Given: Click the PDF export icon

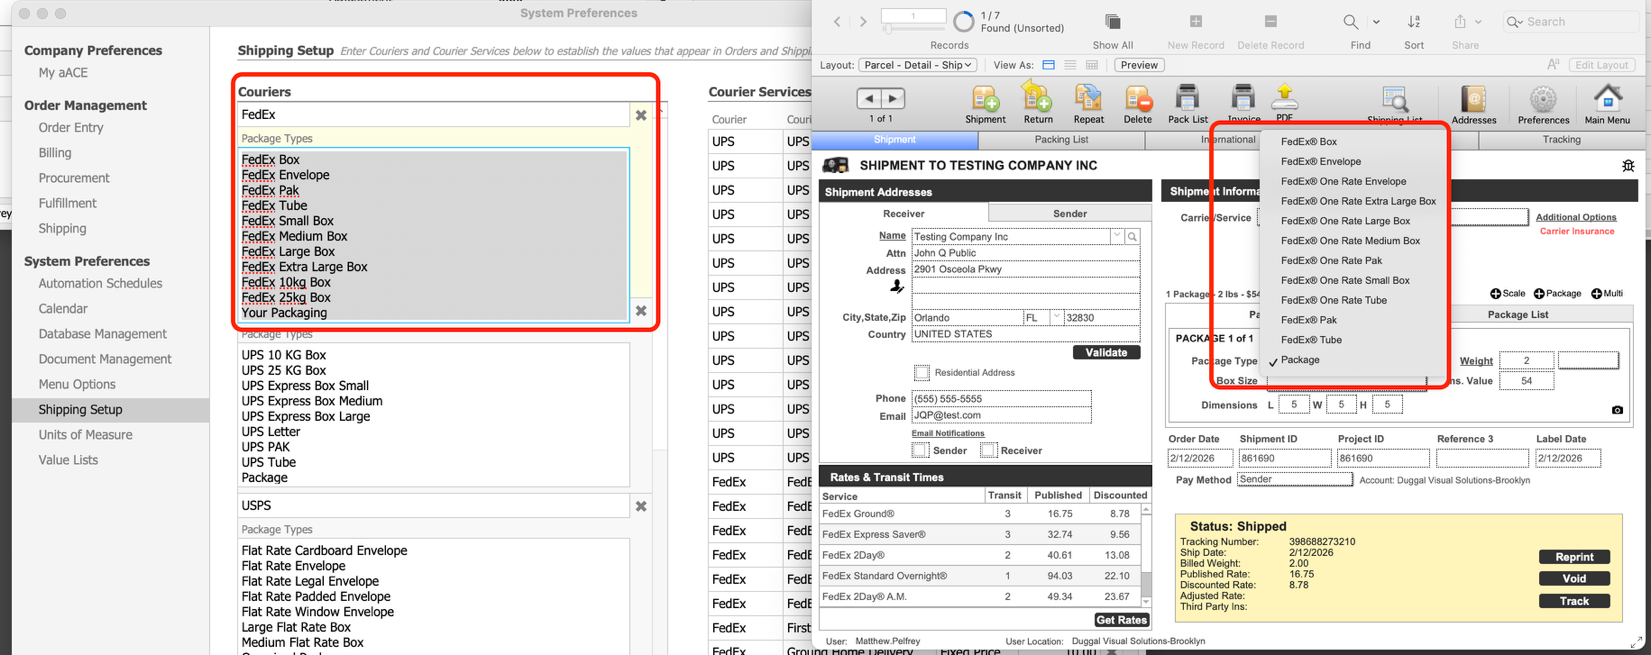Looking at the screenshot, I should click(1285, 97).
